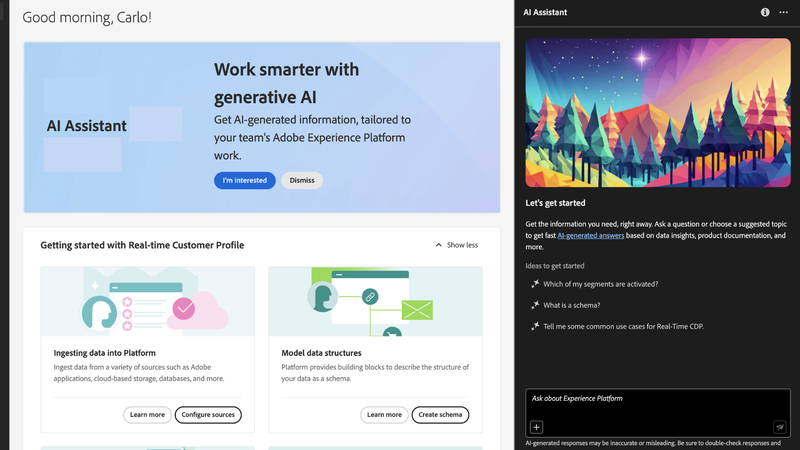This screenshot has width=800, height=450.
Task: Click the Ingesting data into Platform card illustration
Action: (x=147, y=301)
